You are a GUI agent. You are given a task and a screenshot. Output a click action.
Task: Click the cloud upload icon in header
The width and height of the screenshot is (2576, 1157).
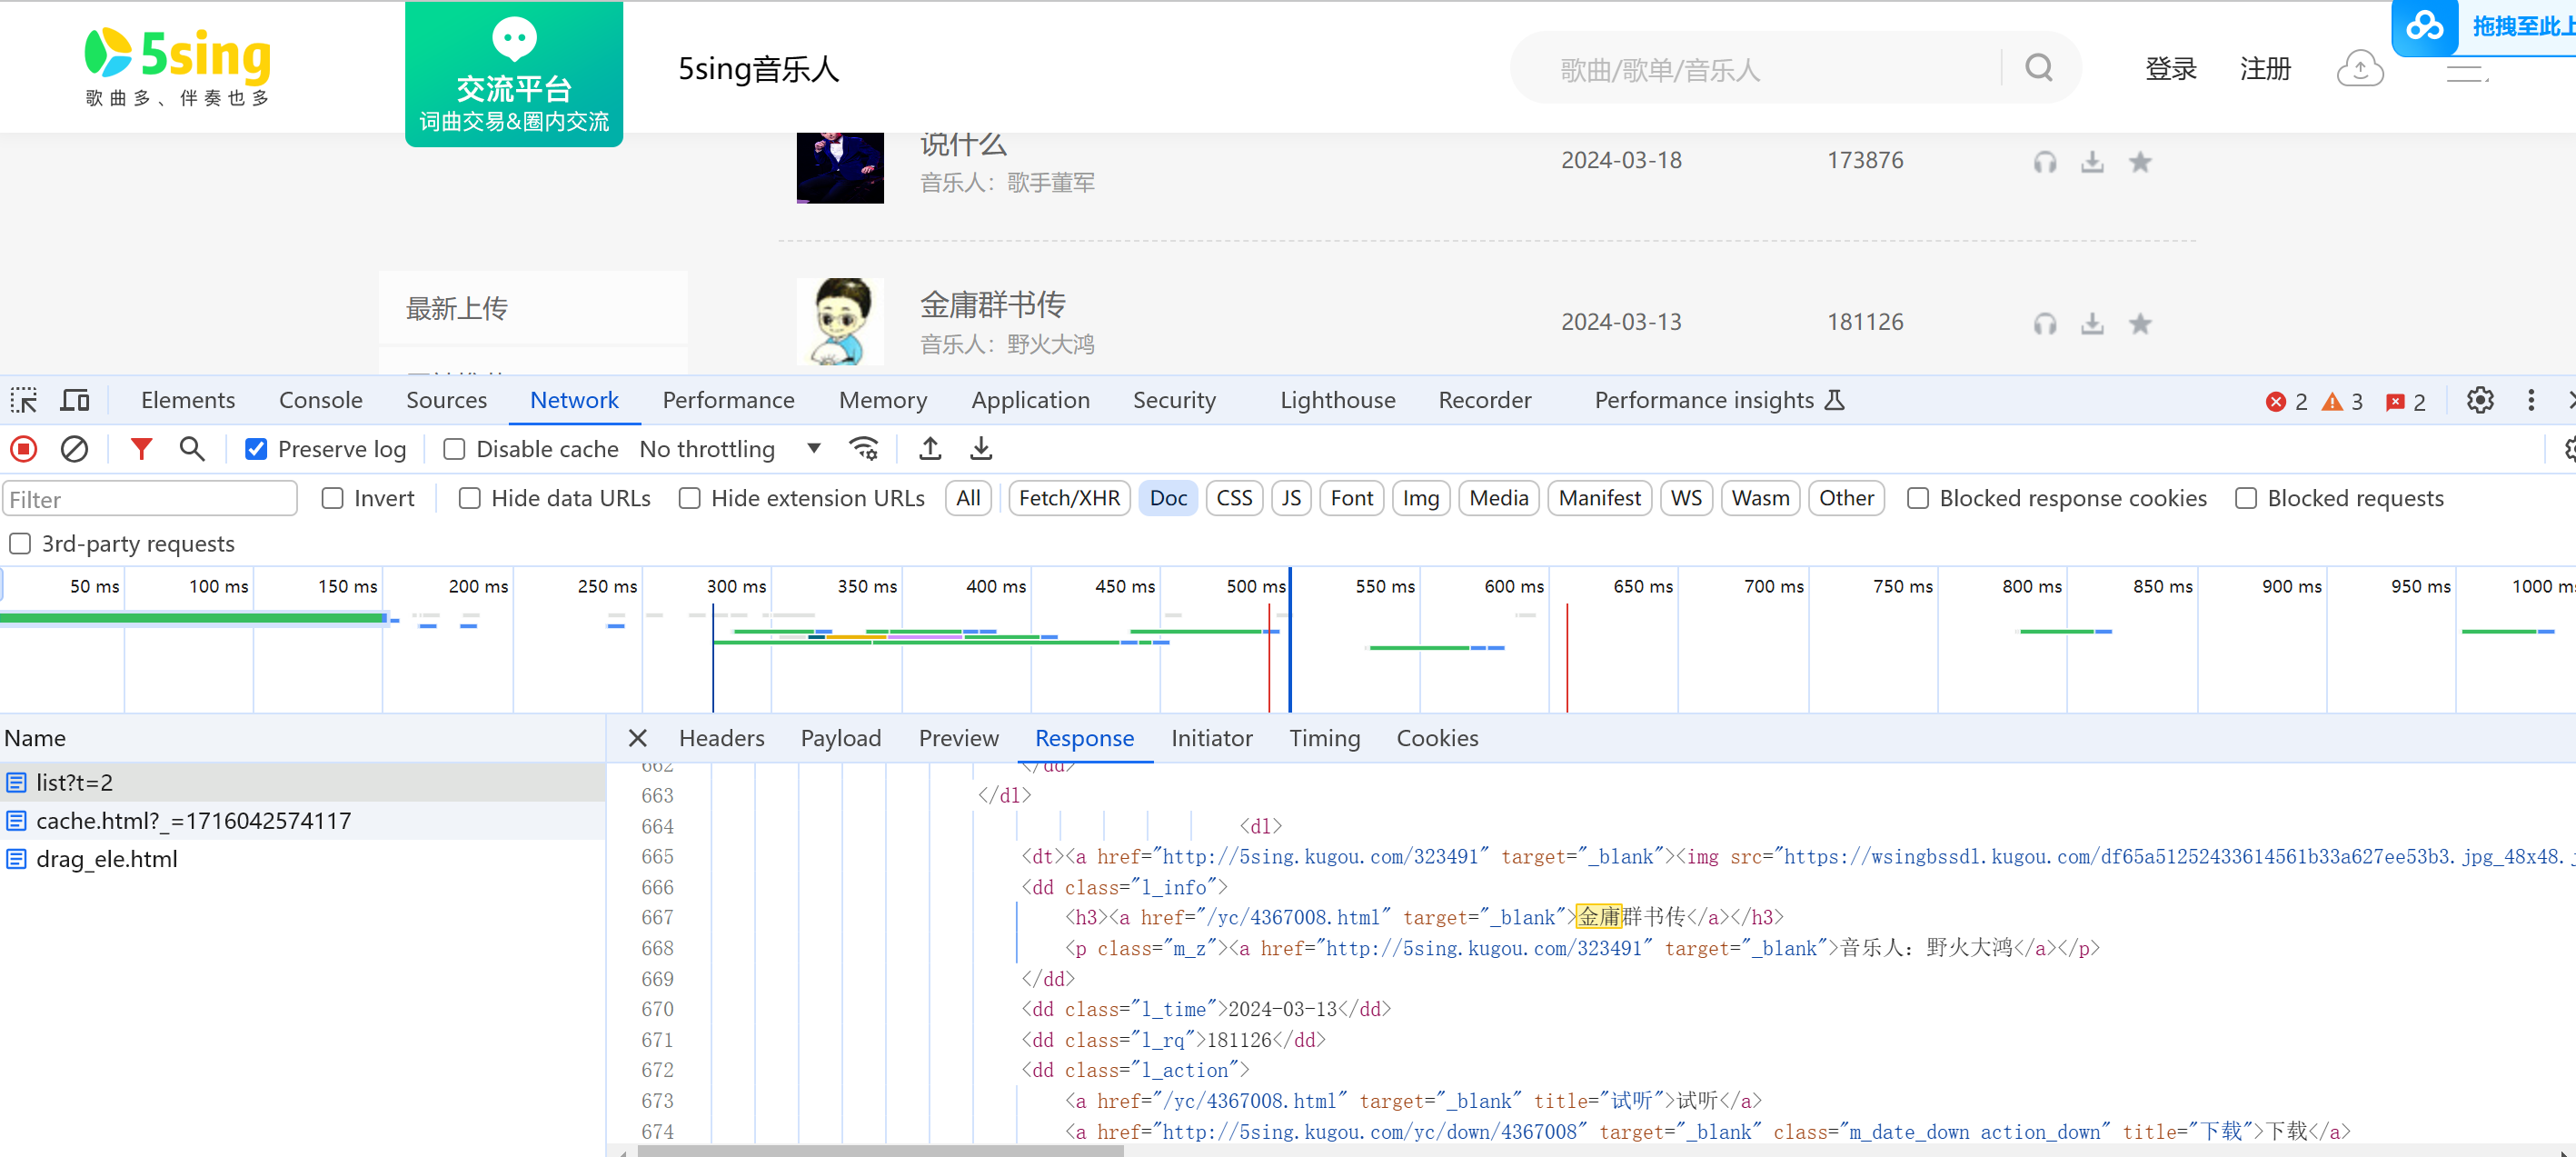2360,68
